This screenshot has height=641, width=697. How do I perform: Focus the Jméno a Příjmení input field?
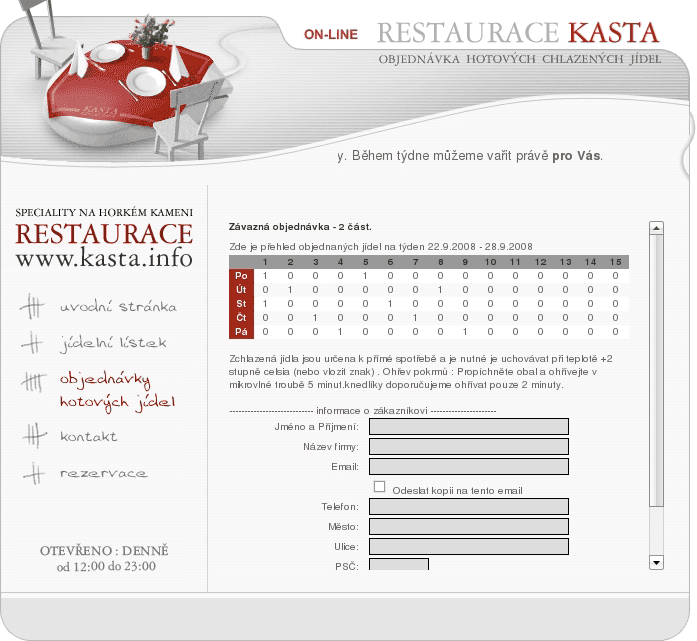click(x=469, y=426)
